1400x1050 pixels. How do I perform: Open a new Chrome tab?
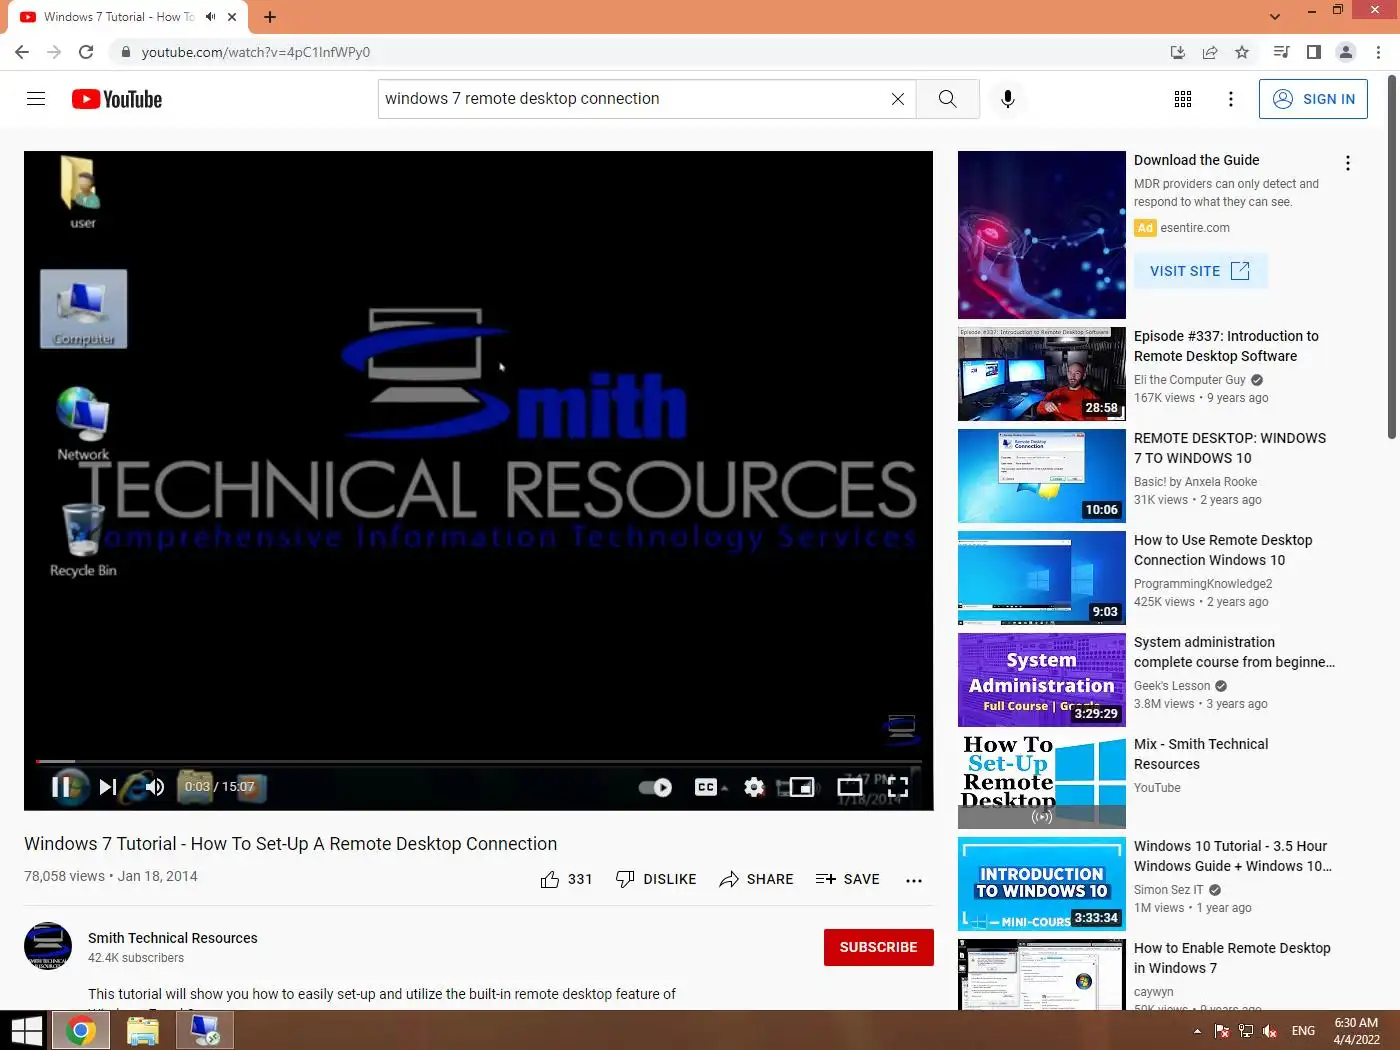pyautogui.click(x=270, y=17)
